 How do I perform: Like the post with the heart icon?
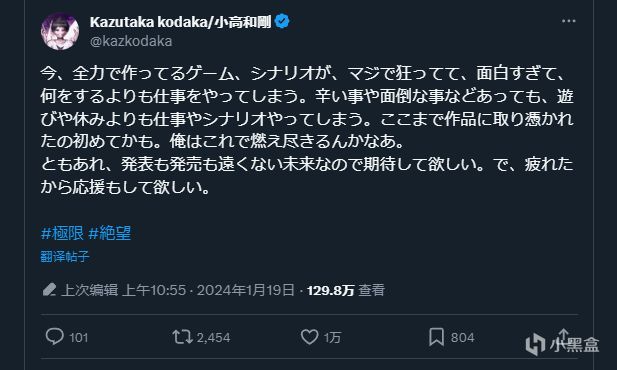309,337
